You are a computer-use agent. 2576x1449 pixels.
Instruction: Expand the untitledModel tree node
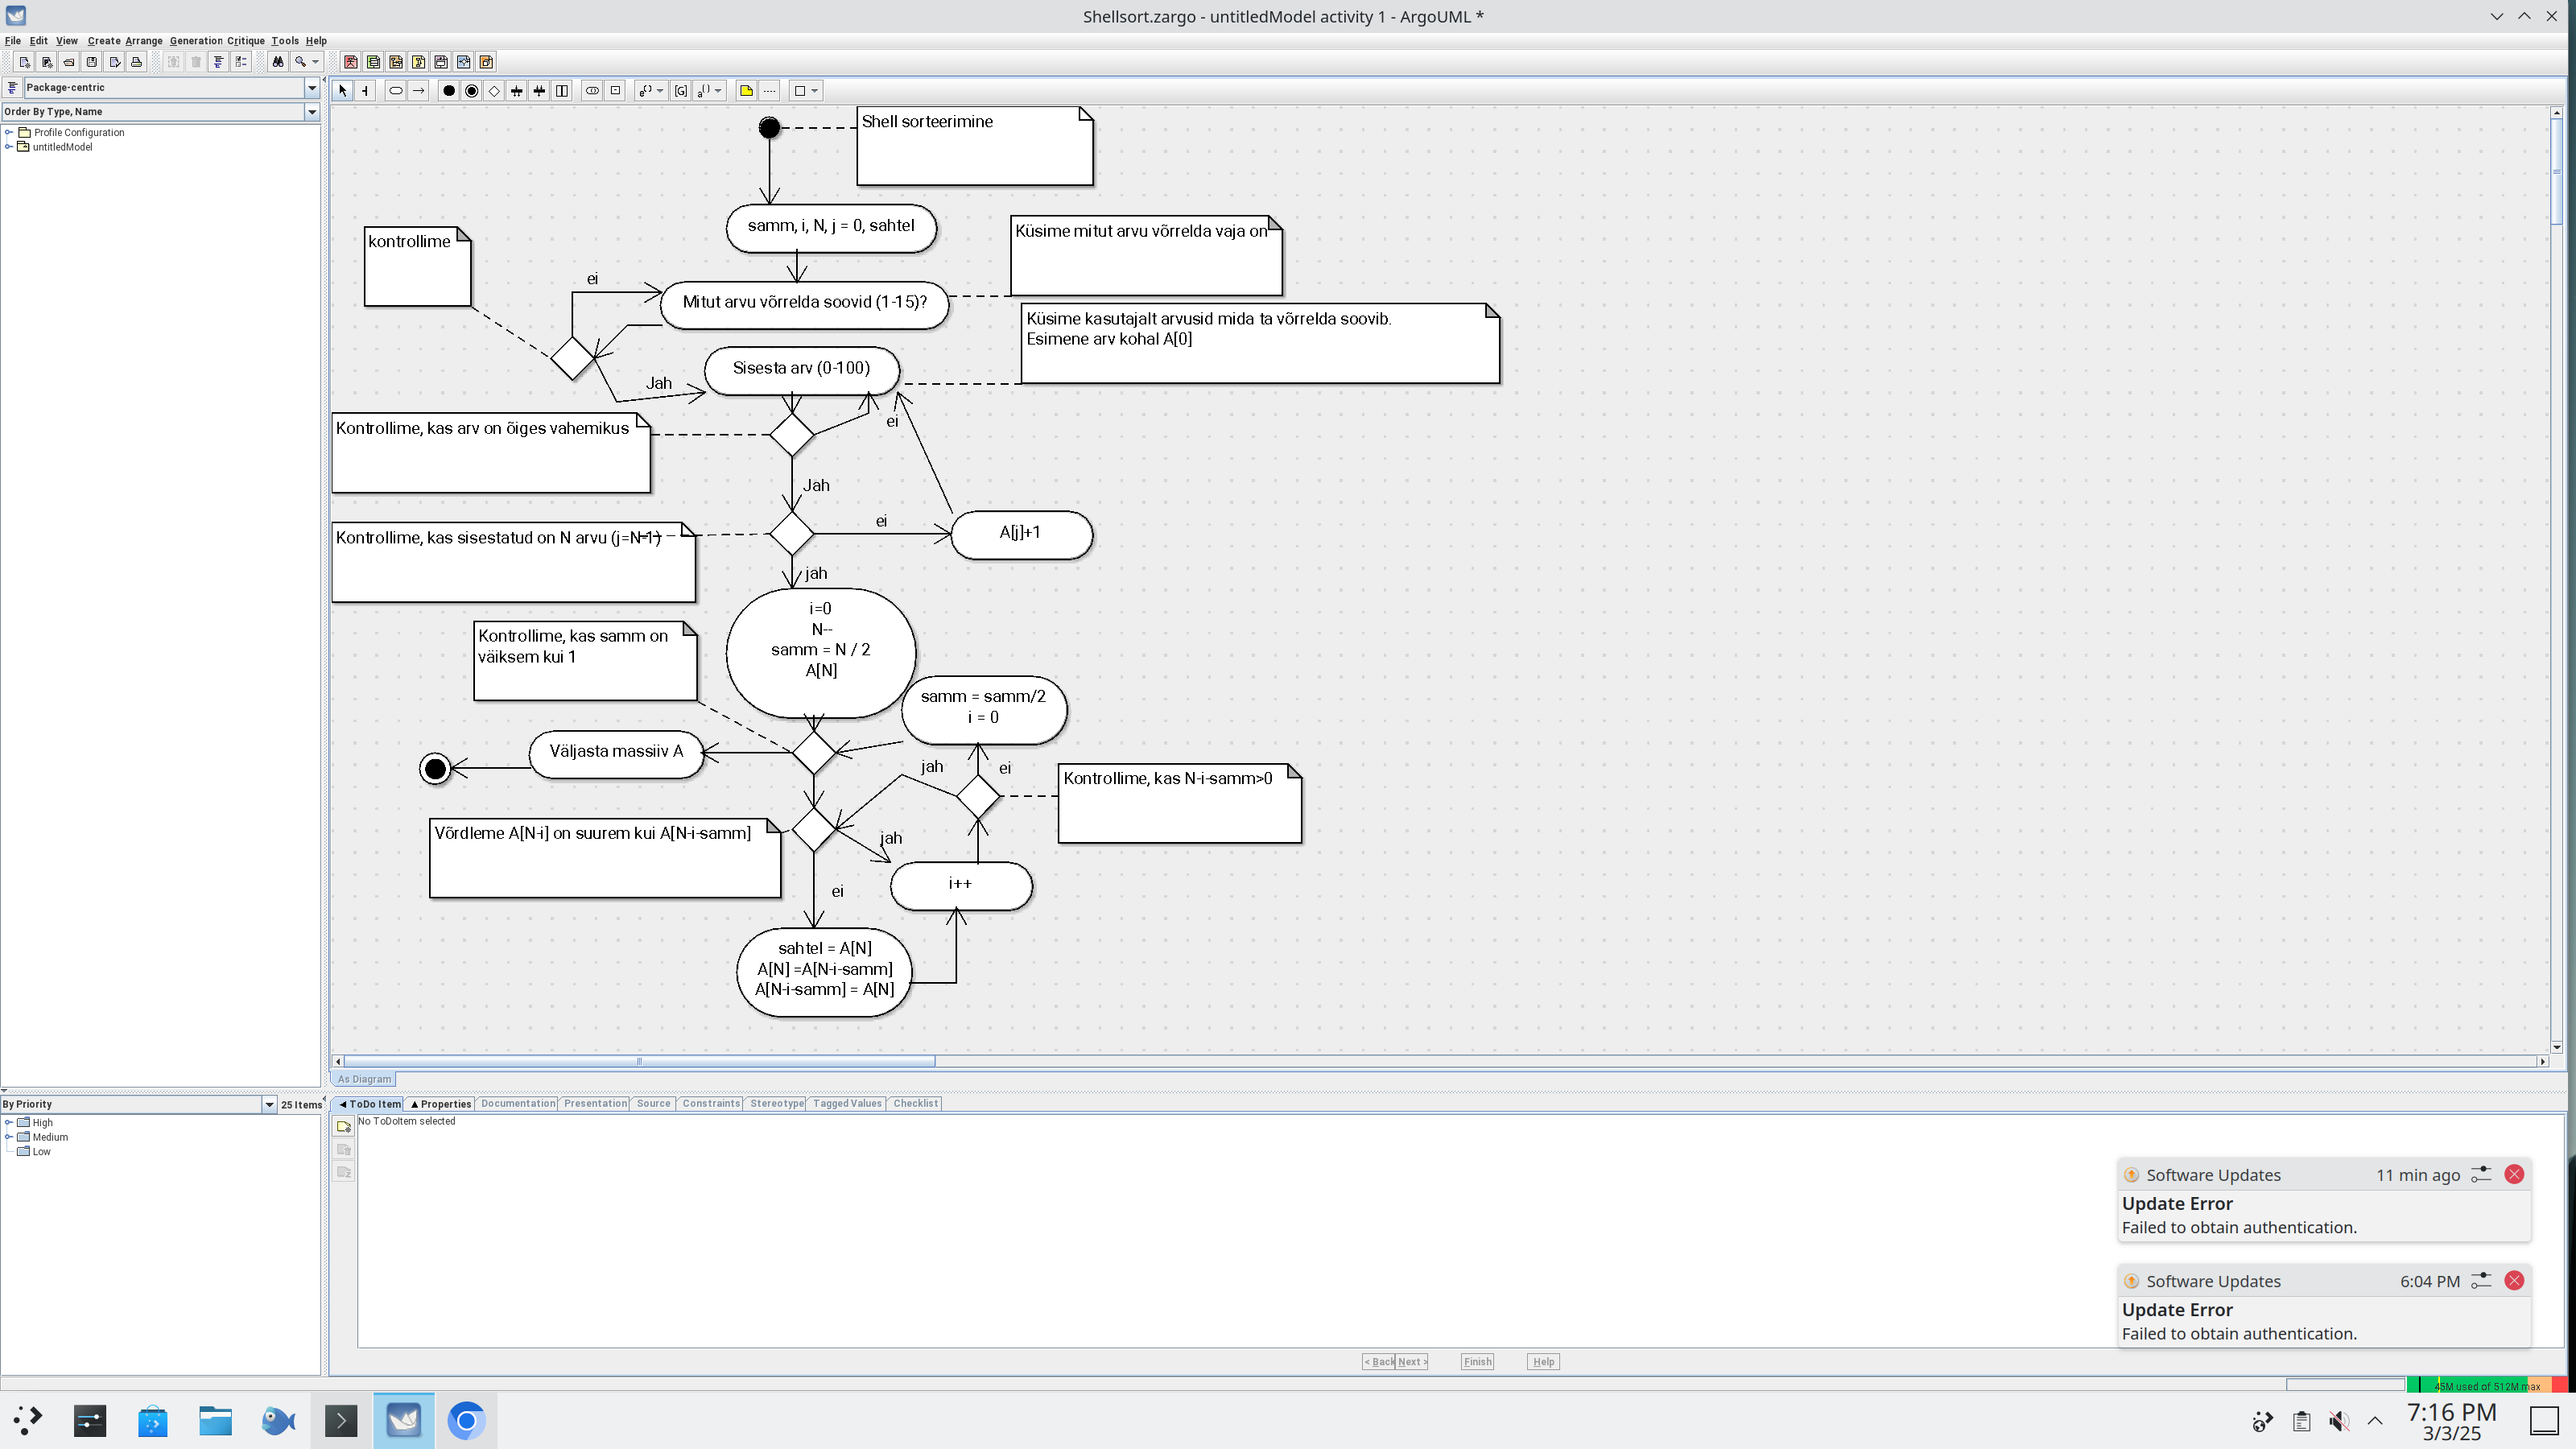[x=9, y=147]
